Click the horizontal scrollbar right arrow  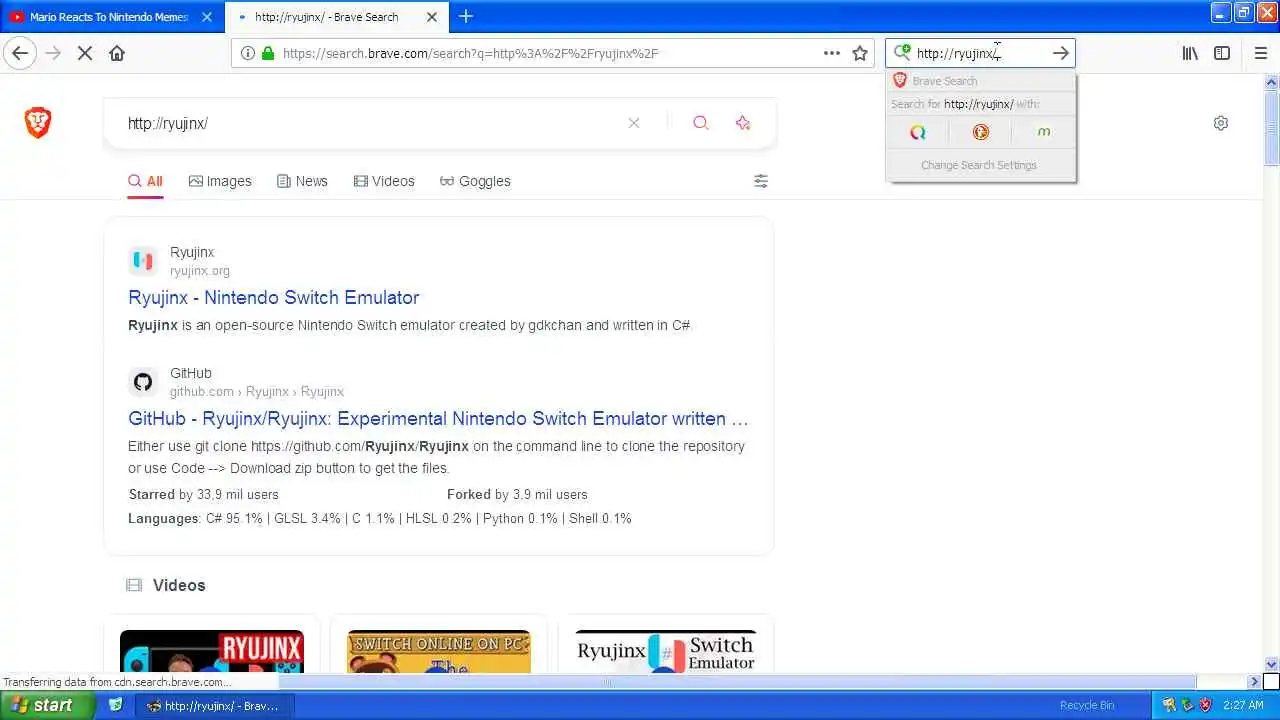coord(1254,682)
